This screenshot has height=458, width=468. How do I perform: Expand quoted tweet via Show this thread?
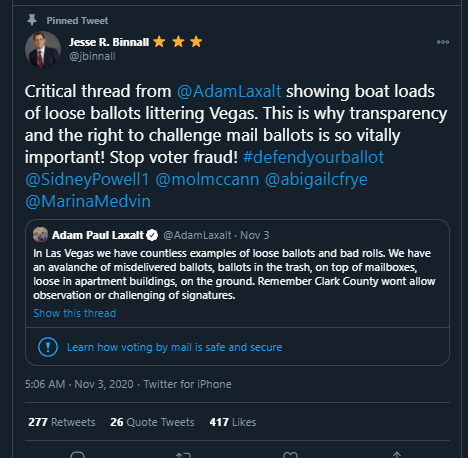pyautogui.click(x=75, y=313)
